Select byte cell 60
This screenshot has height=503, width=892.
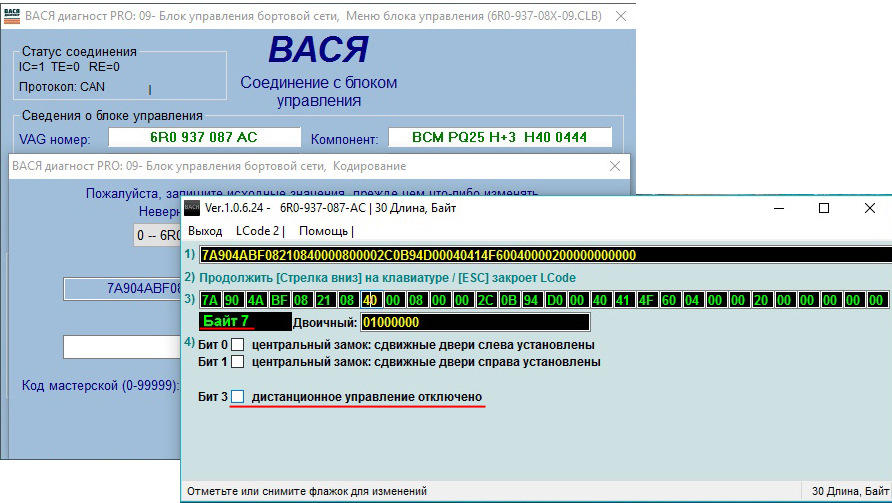tap(669, 300)
